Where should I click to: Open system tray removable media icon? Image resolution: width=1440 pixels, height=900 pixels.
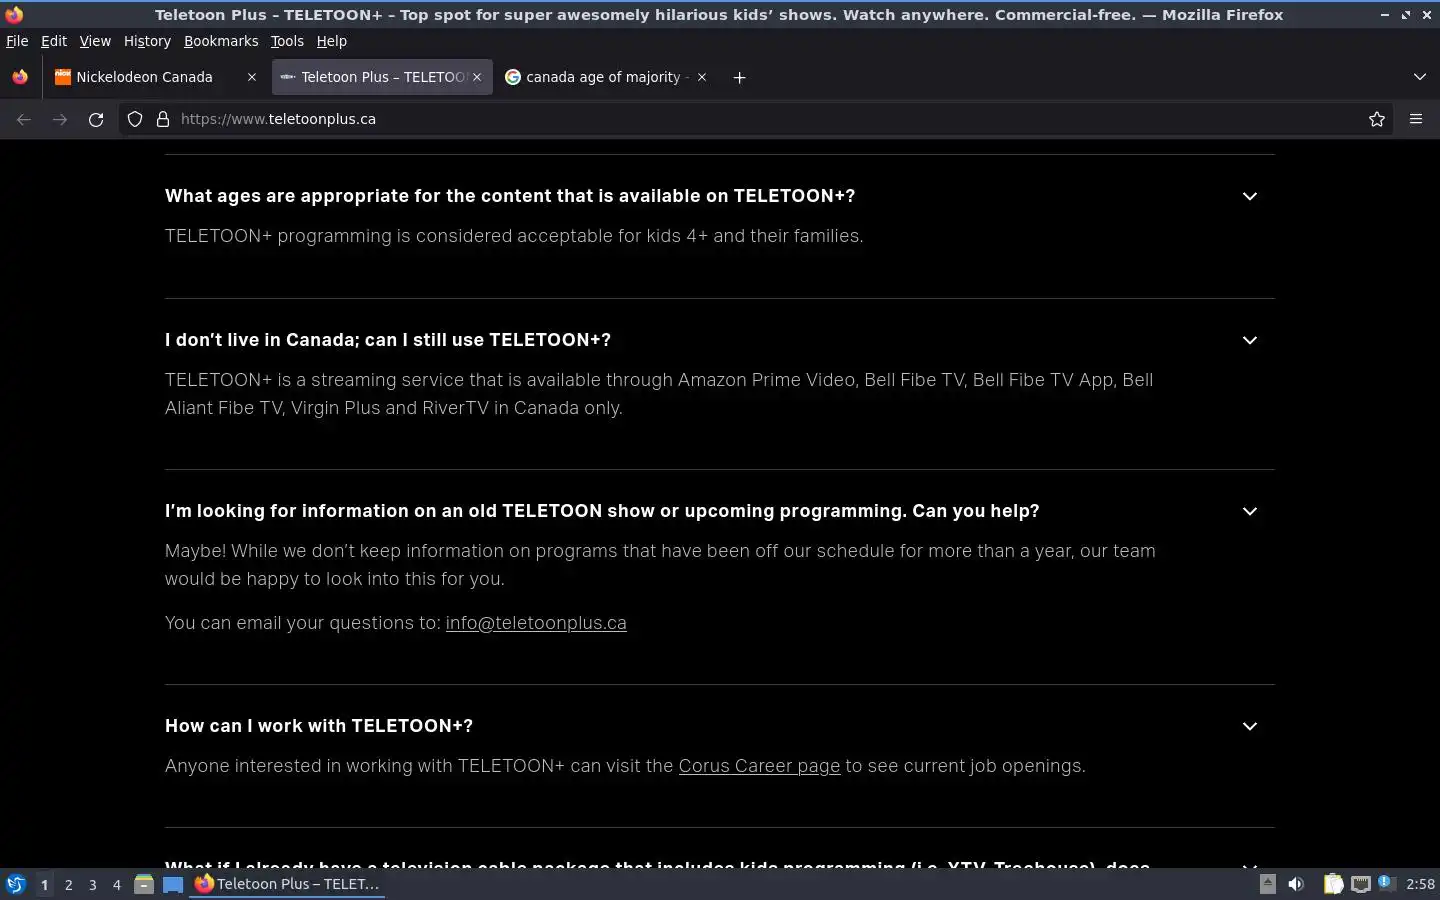pos(1267,884)
